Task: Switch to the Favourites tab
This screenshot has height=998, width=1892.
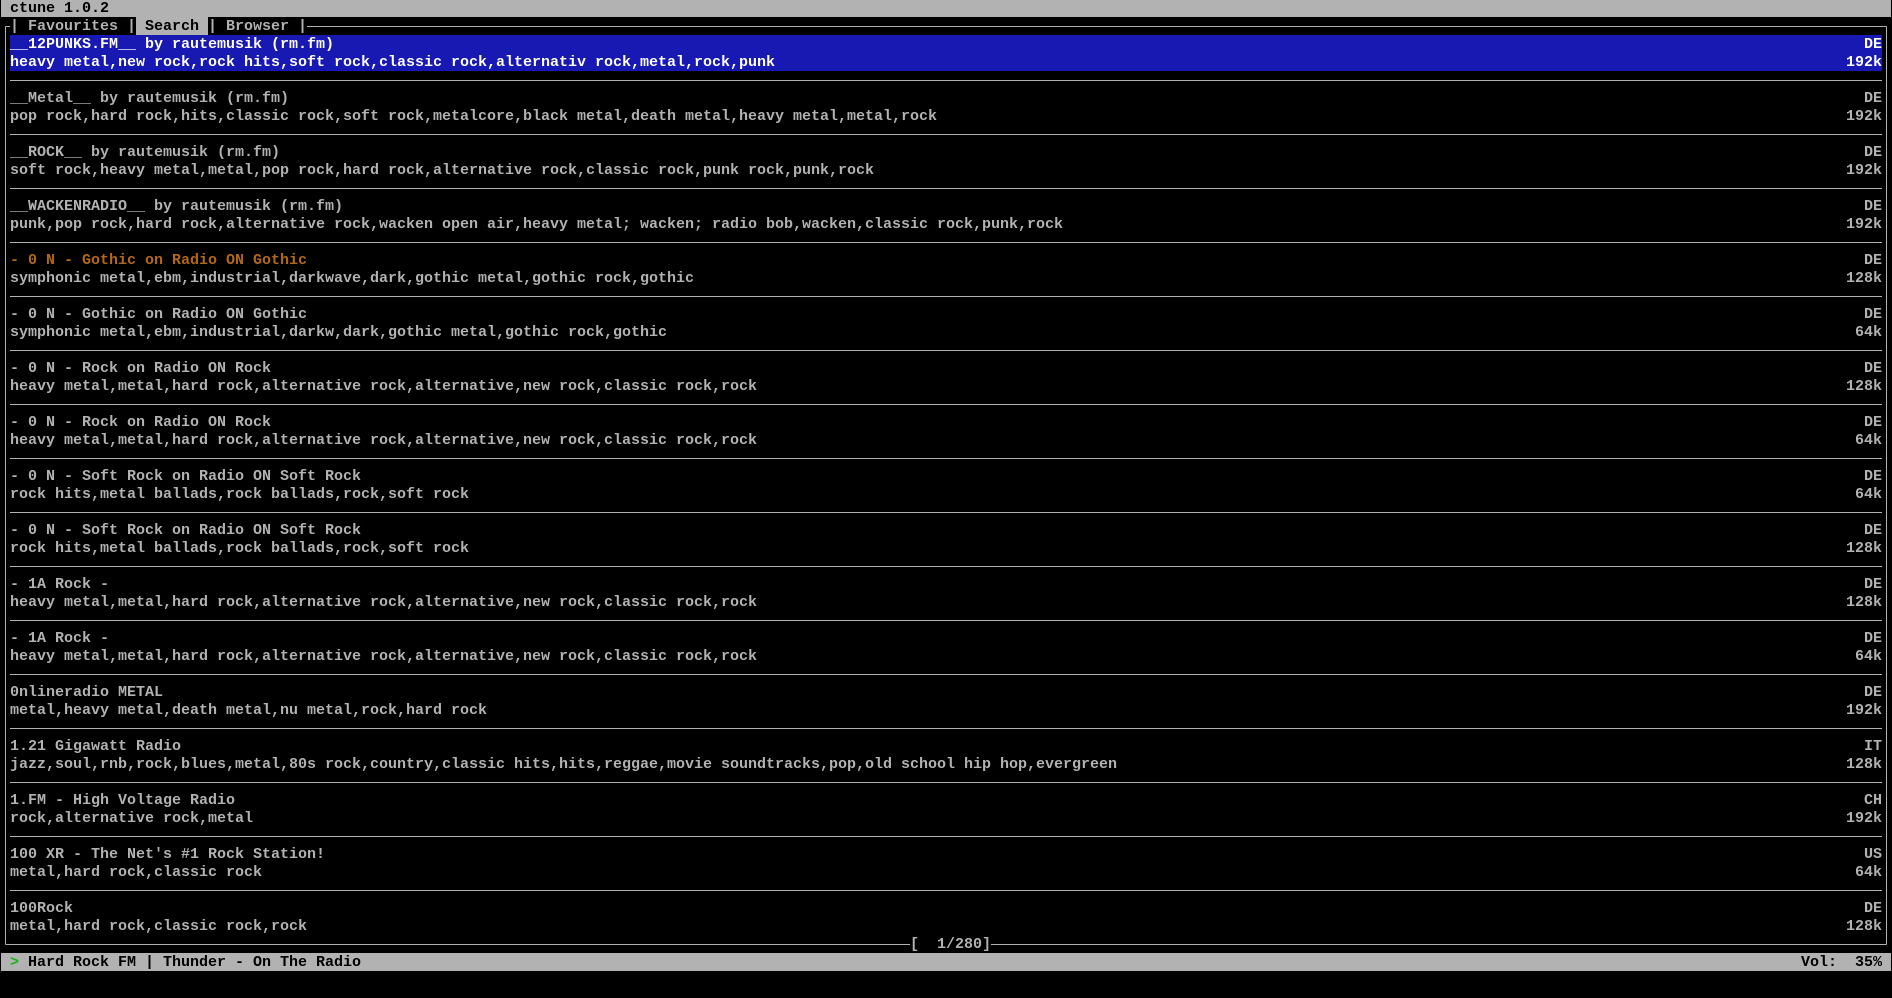Action: pos(73,26)
